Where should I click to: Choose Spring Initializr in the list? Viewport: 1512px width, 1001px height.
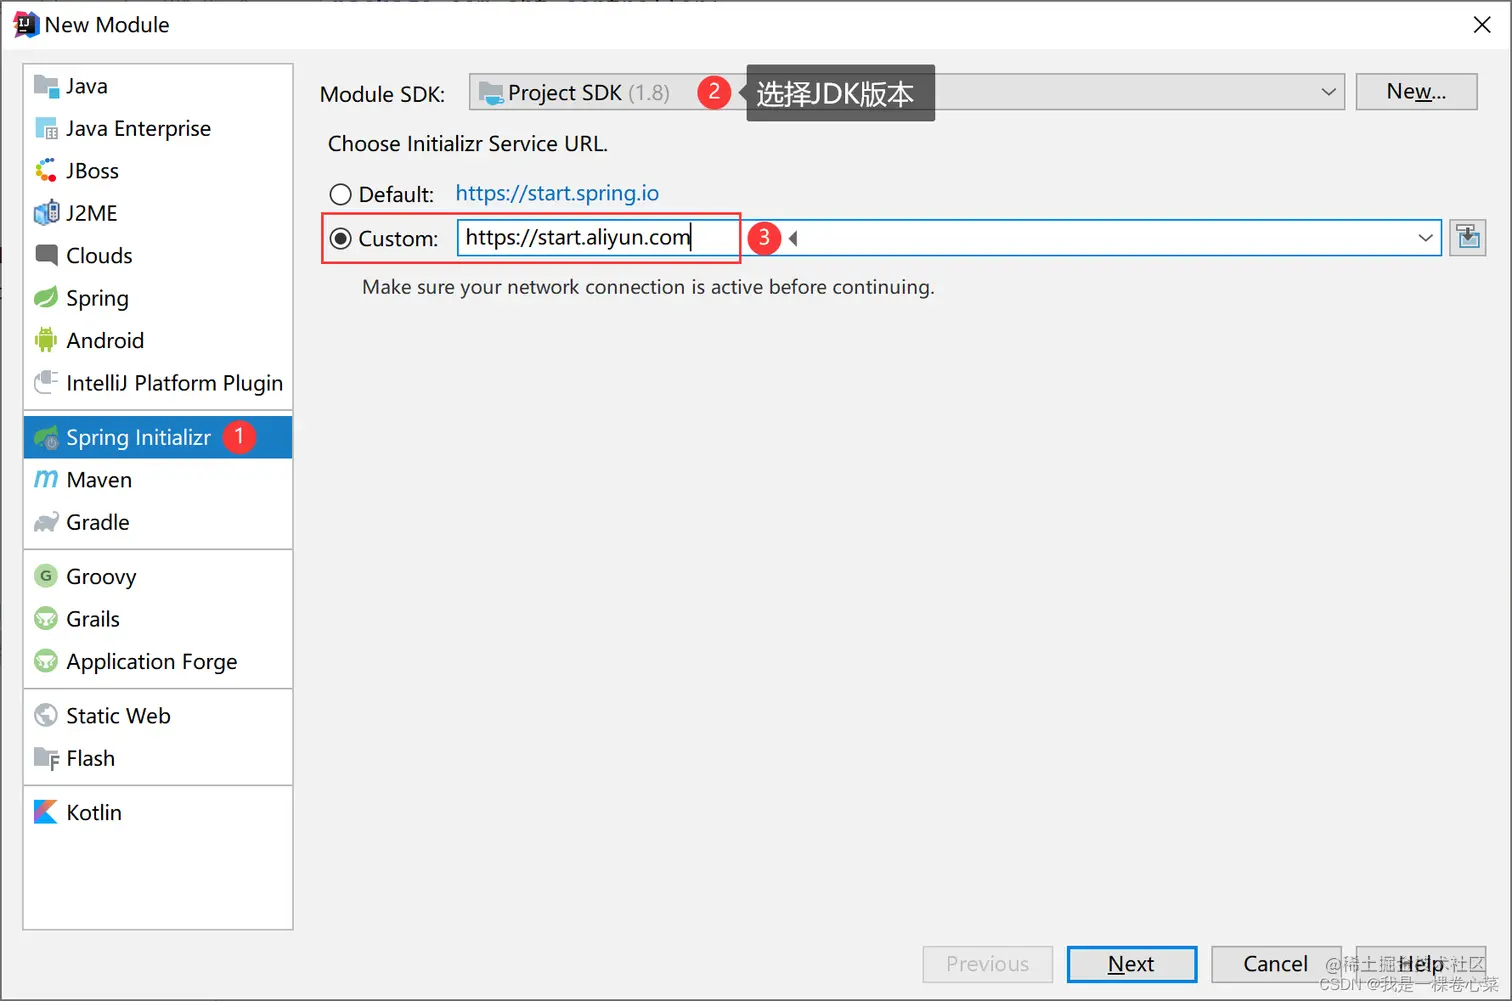tap(158, 437)
